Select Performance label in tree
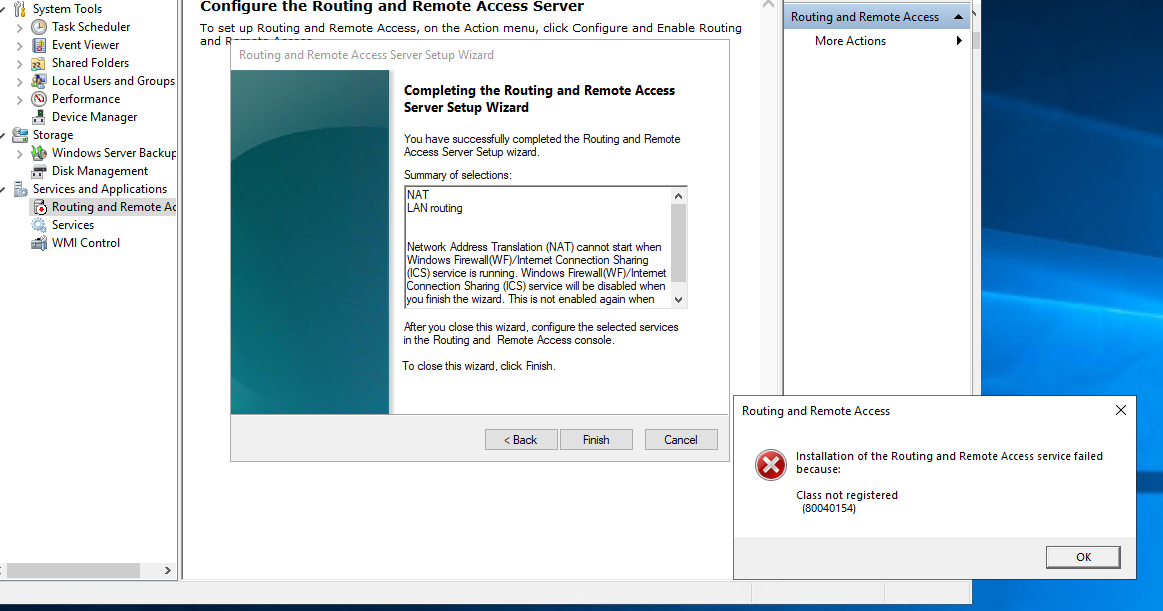Screen dimensions: 1163x611 [86, 99]
